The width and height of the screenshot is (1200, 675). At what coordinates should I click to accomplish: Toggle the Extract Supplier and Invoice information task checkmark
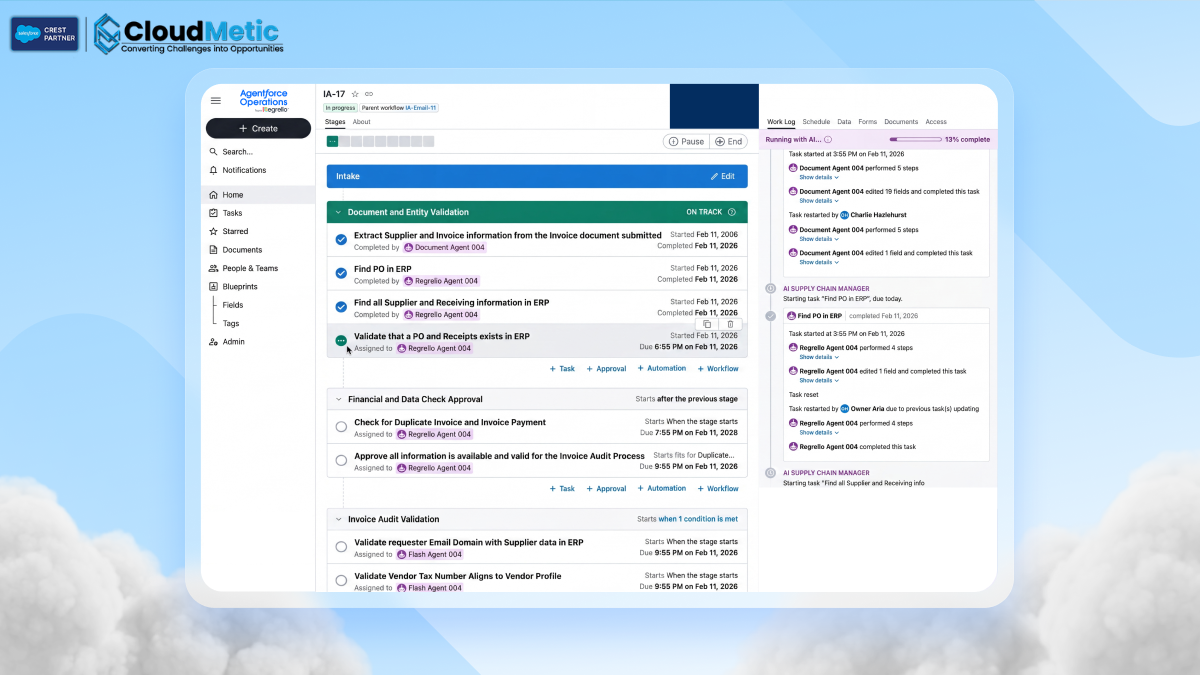341,240
